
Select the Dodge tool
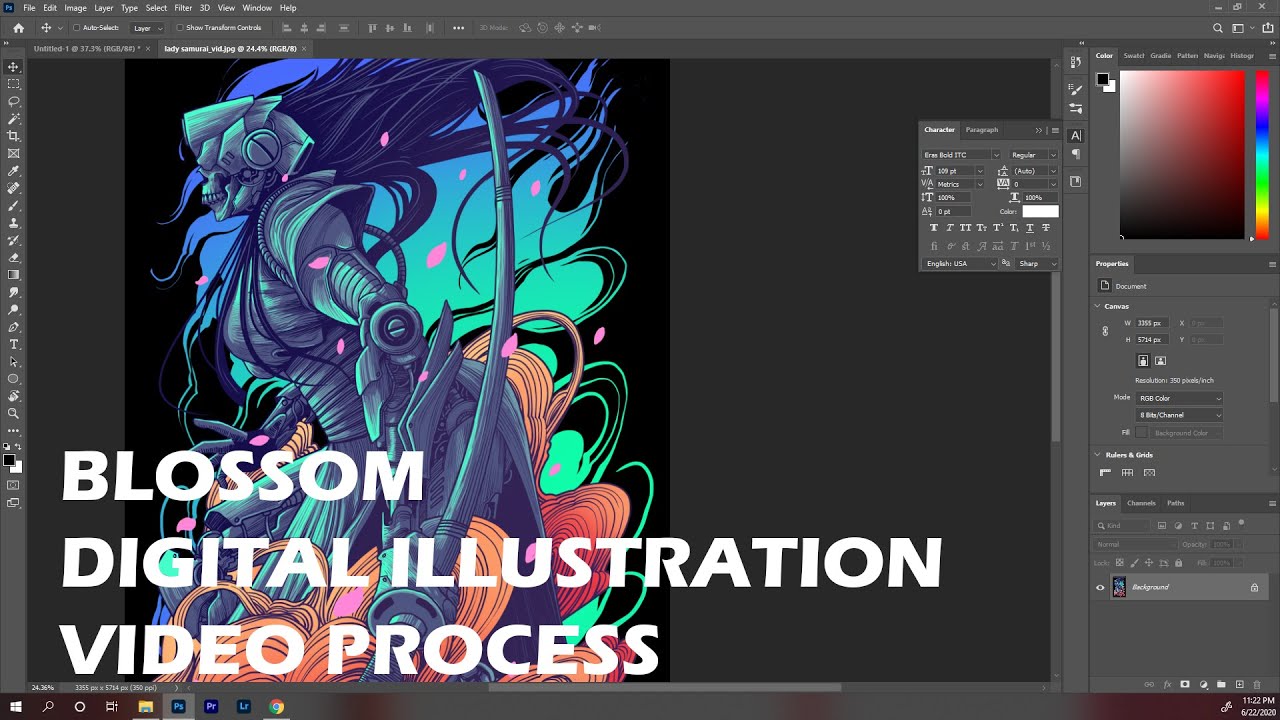(13, 310)
